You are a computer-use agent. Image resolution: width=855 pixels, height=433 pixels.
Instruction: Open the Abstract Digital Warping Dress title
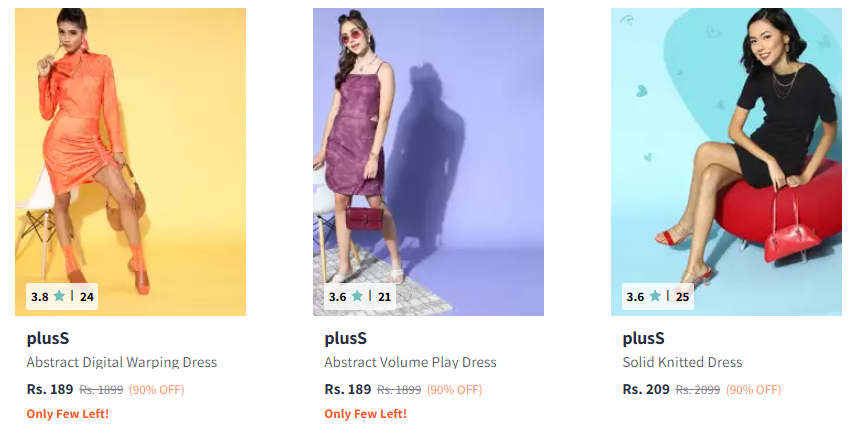click(122, 363)
